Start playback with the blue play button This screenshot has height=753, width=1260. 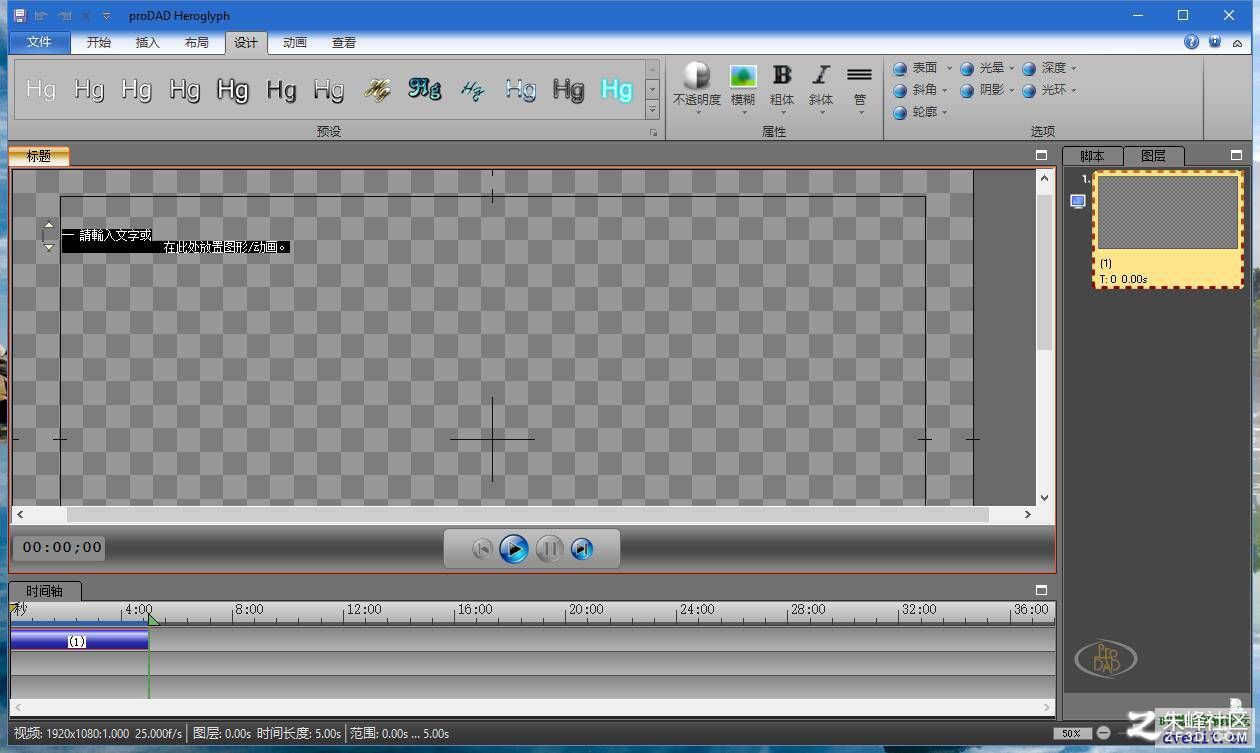[x=514, y=549]
